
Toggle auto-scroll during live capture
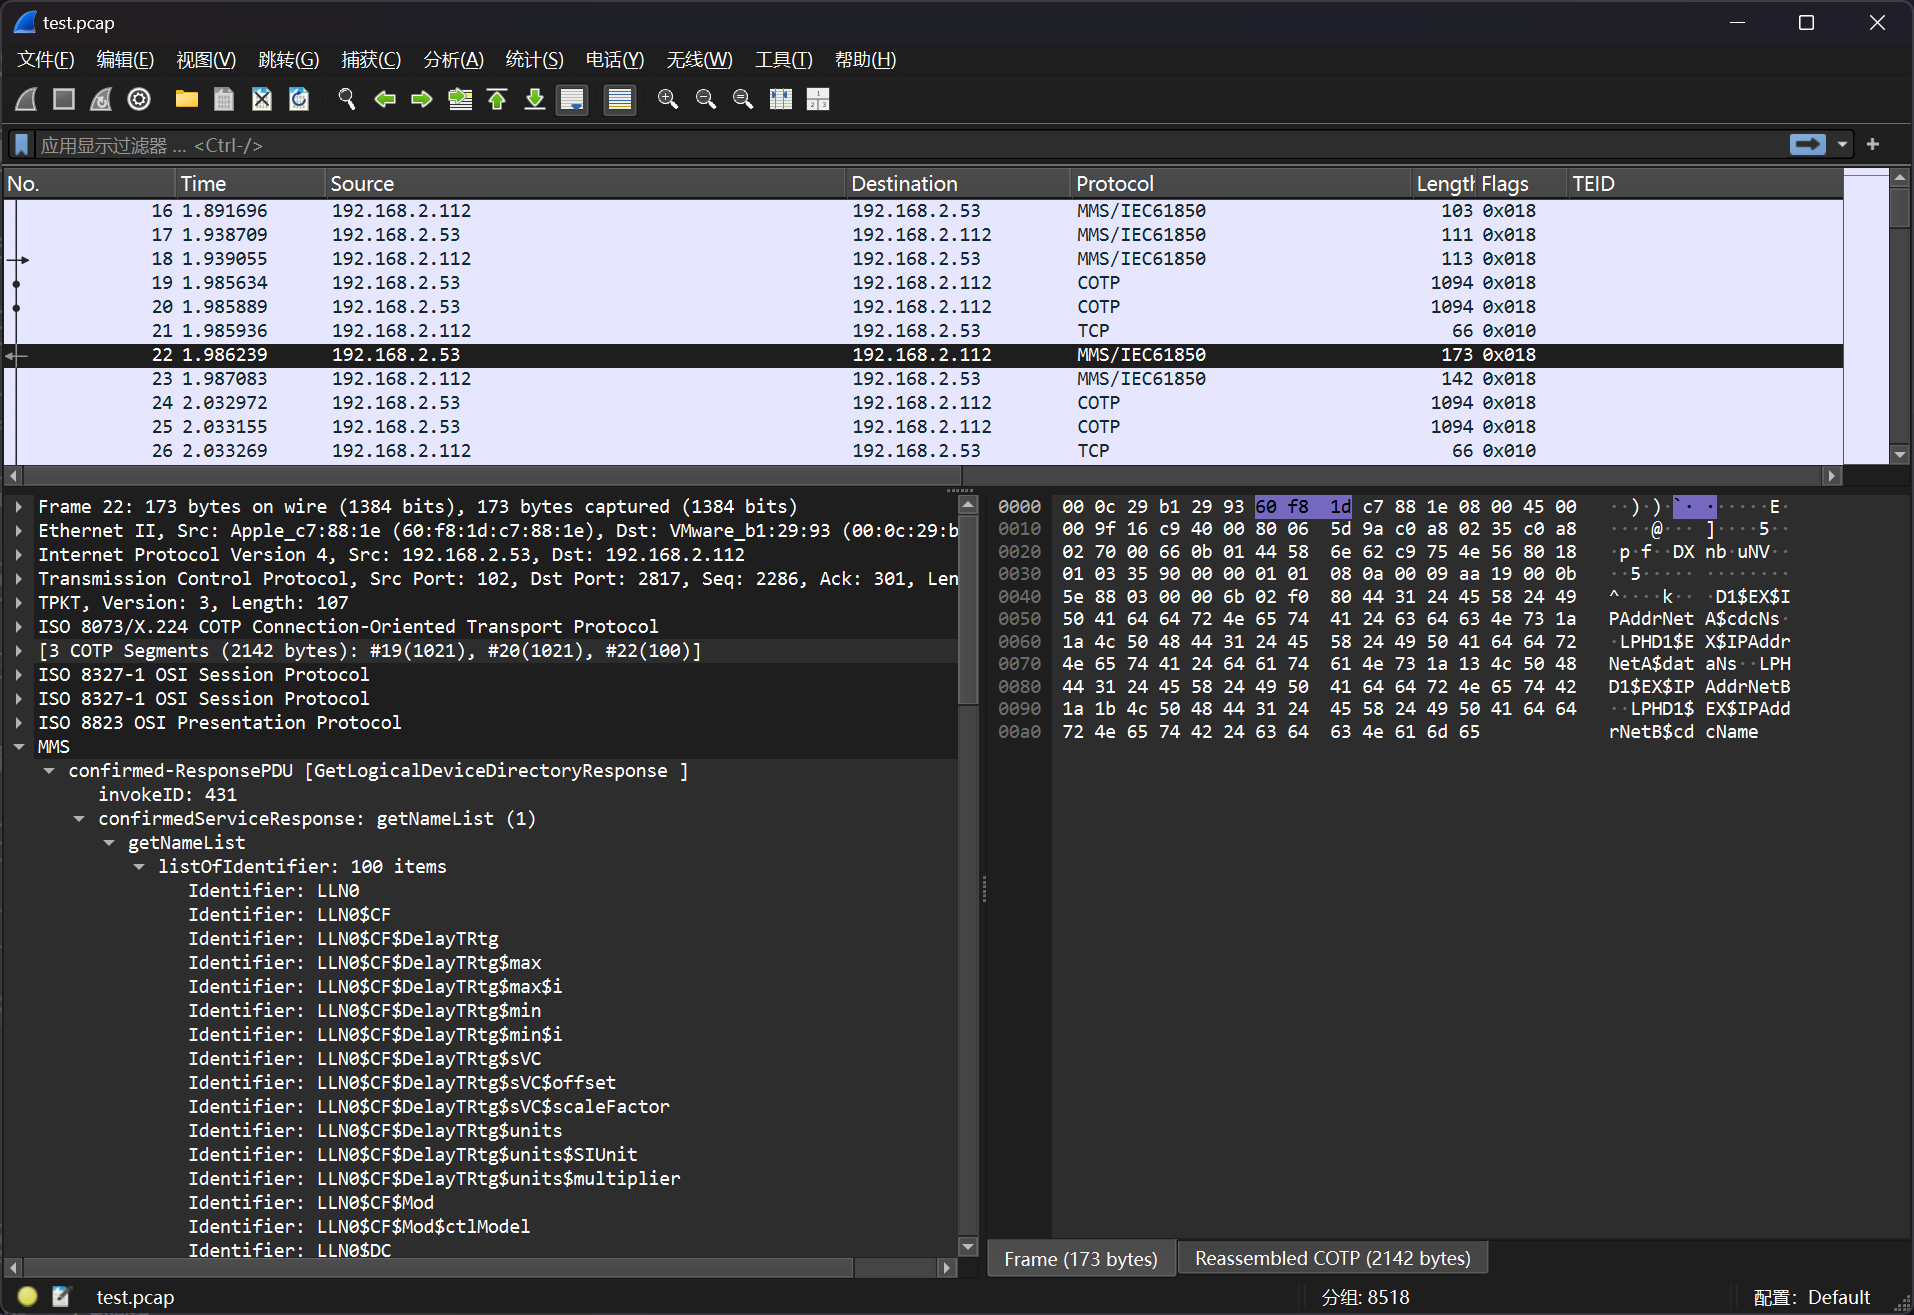(572, 99)
